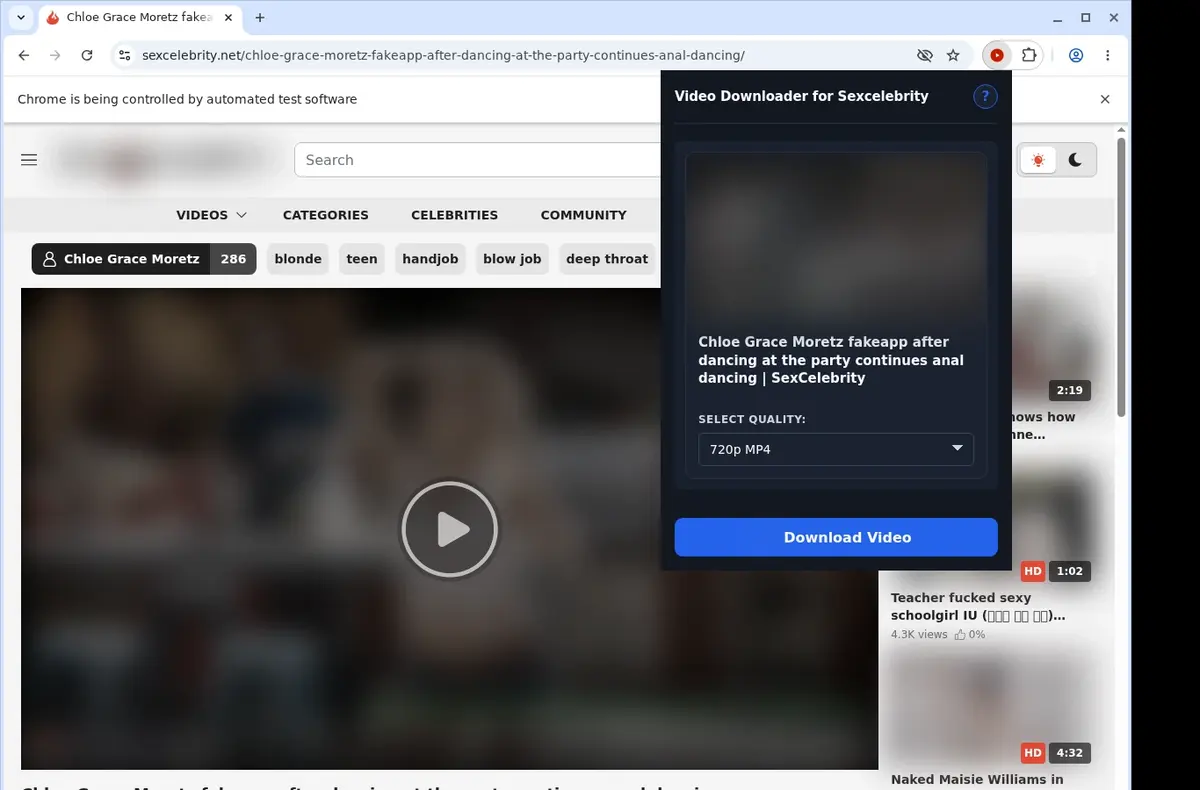
Task: Switch to light theme sun icon
Action: coord(1039,160)
